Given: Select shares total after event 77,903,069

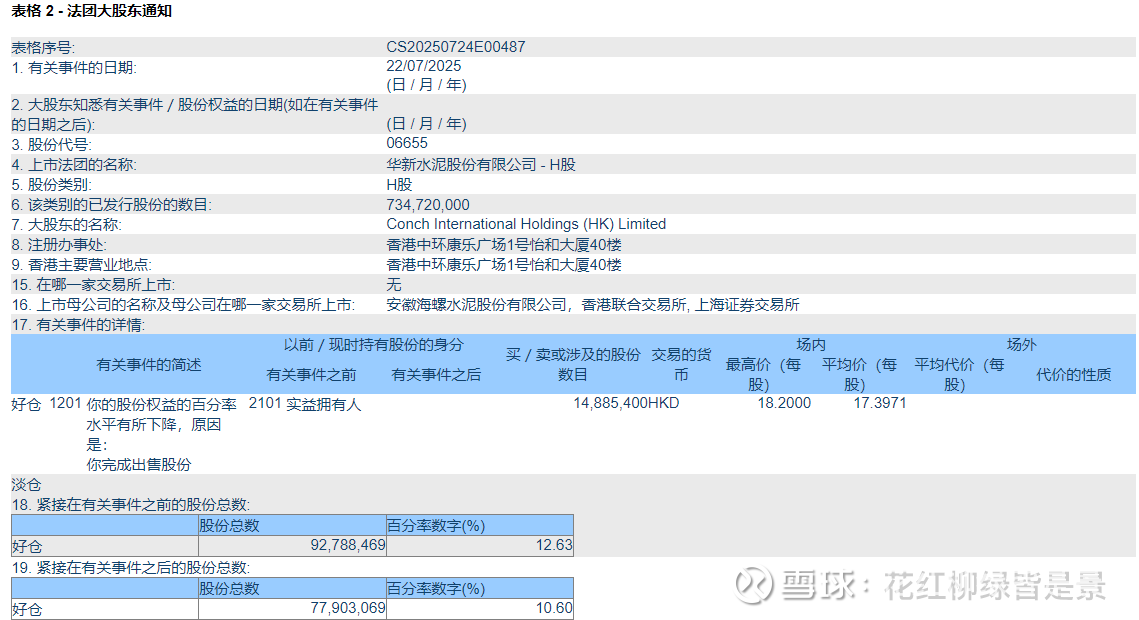Looking at the screenshot, I should coord(348,608).
